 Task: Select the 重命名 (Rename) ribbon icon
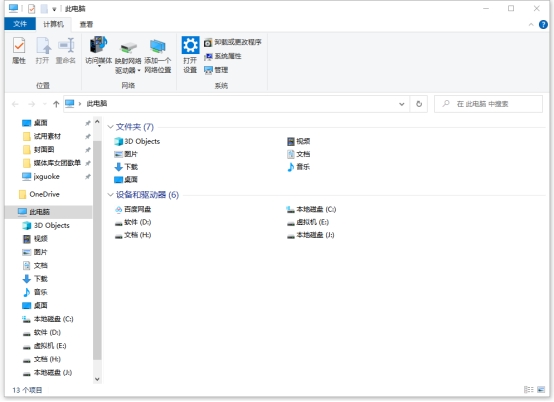(x=66, y=51)
